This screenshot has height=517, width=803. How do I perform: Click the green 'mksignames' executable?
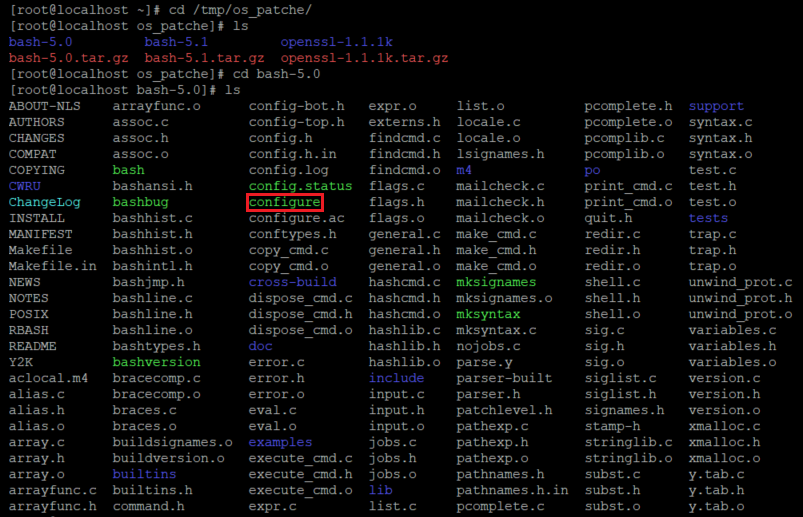pyautogui.click(x=496, y=282)
